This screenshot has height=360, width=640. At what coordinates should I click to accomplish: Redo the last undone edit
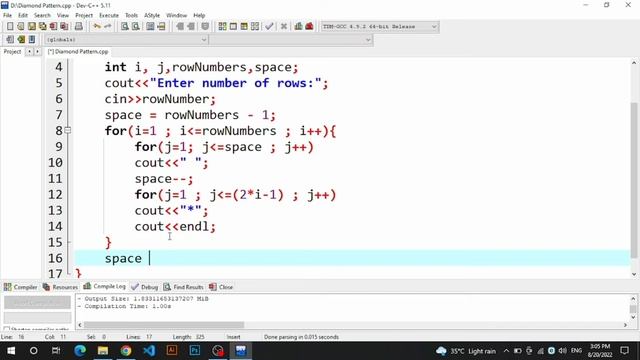[x=108, y=27]
